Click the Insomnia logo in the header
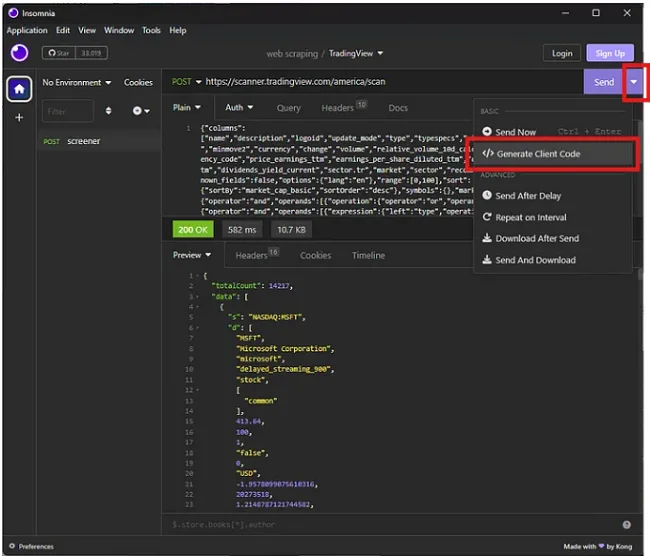Viewport: 650px width, 557px height. (19, 53)
